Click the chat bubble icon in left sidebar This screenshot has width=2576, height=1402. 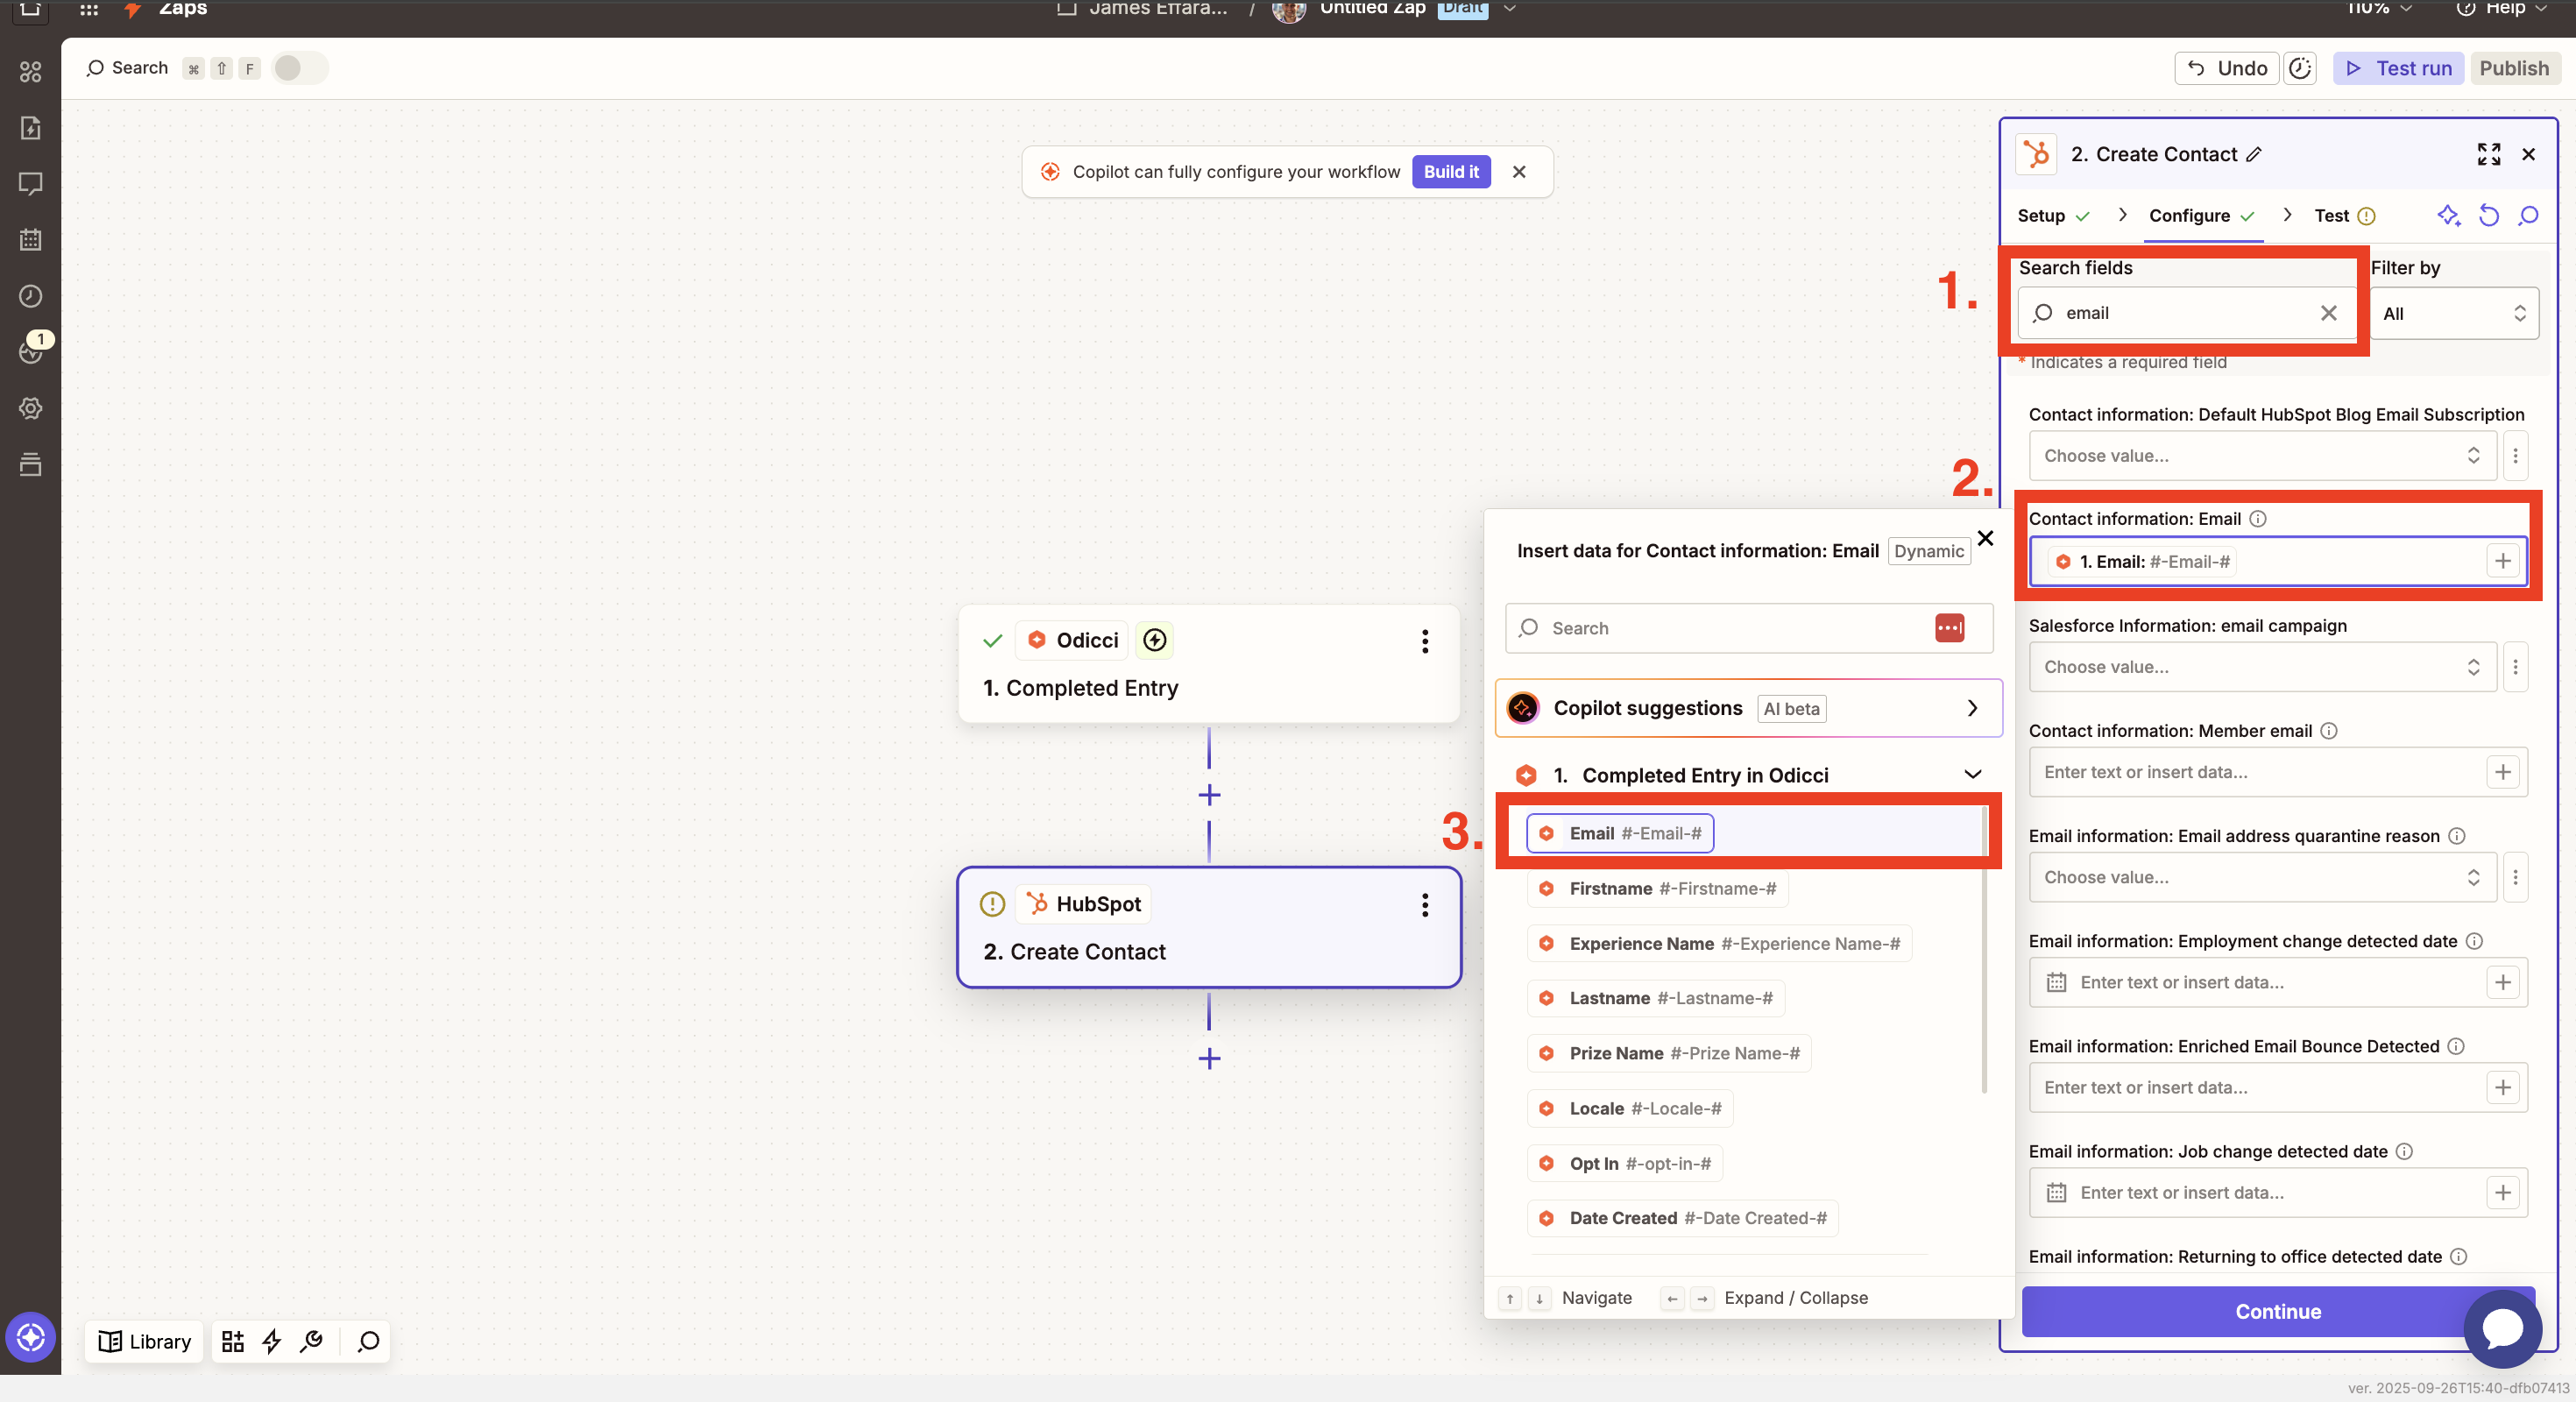tap(31, 184)
